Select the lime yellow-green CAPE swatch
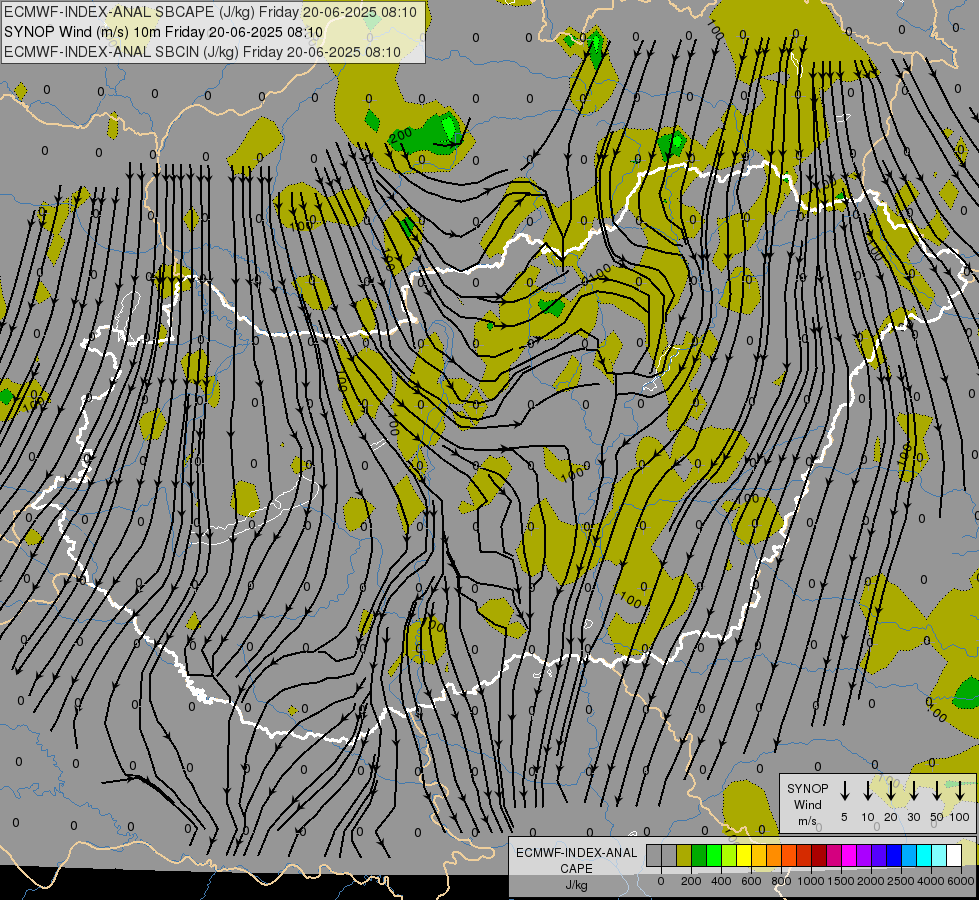 729,855
